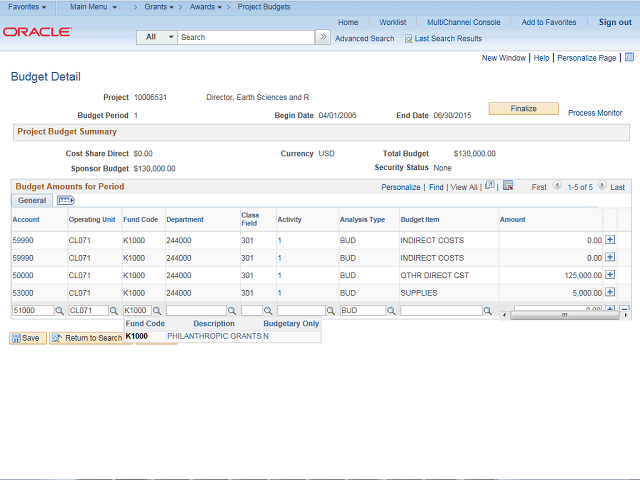The image size is (640, 480).
Task: Click the Analysis Type lookup magnifier
Action: pos(392,311)
